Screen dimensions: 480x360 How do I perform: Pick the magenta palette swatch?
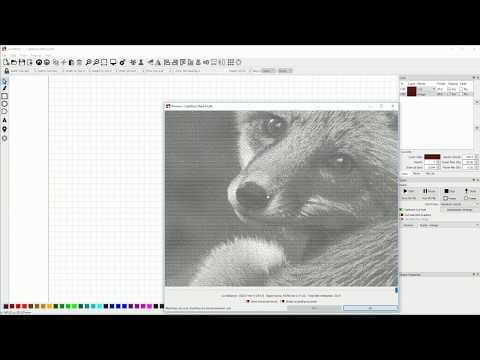tap(149, 306)
